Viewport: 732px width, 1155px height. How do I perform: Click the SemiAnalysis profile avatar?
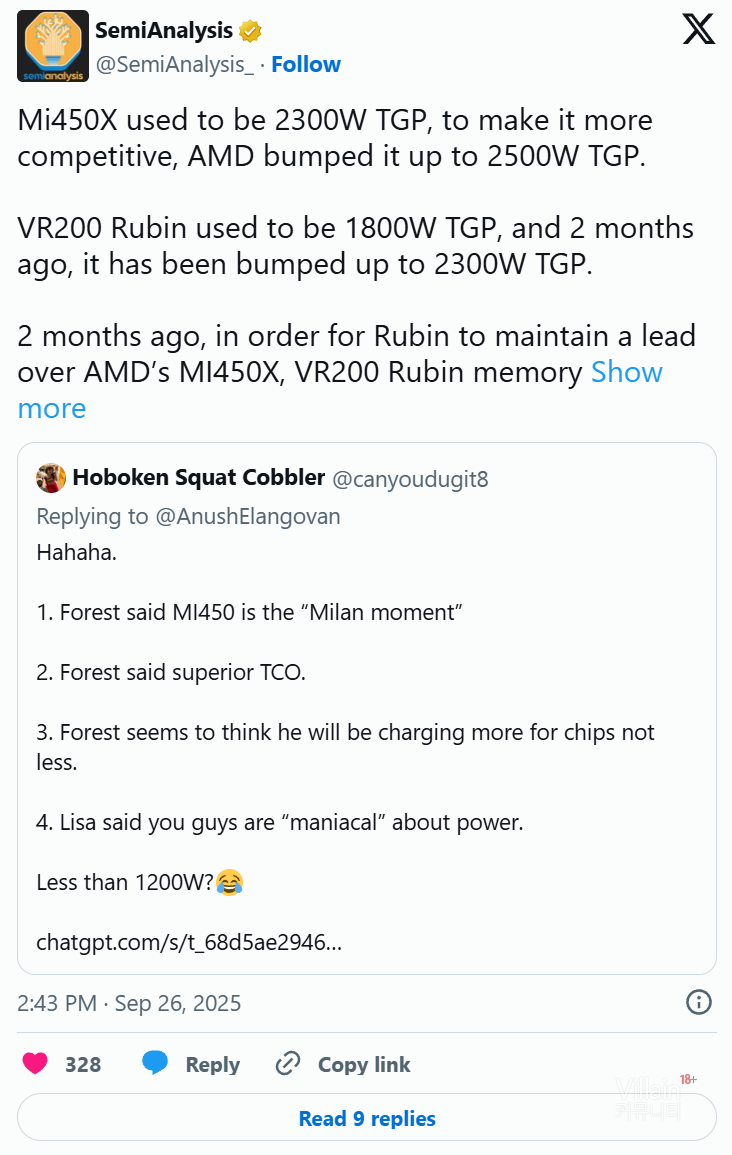pos(50,47)
